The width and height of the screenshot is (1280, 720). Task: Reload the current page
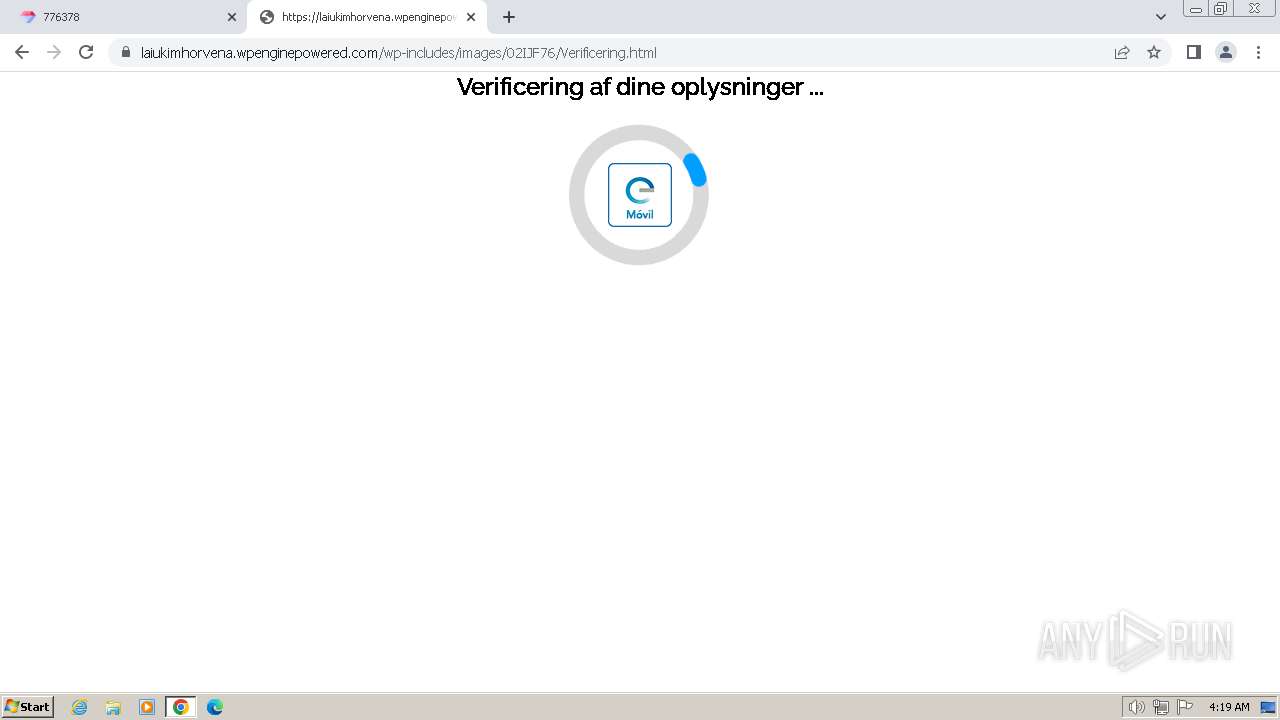click(x=86, y=52)
